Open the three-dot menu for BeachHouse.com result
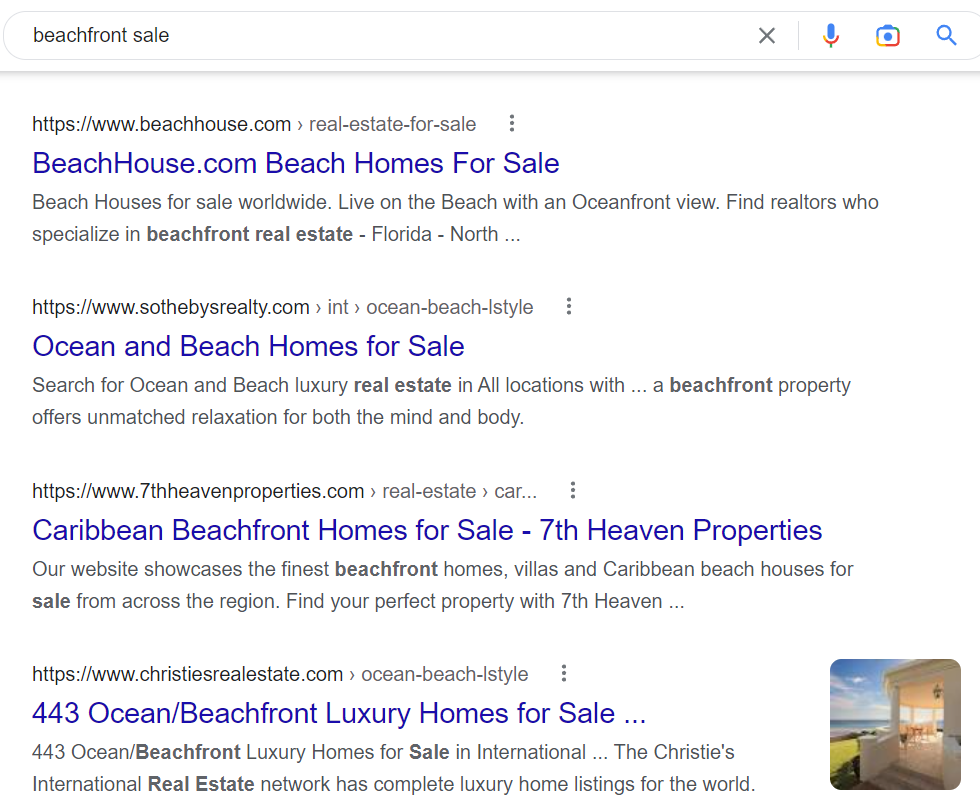Image resolution: width=980 pixels, height=810 pixels. [x=511, y=123]
